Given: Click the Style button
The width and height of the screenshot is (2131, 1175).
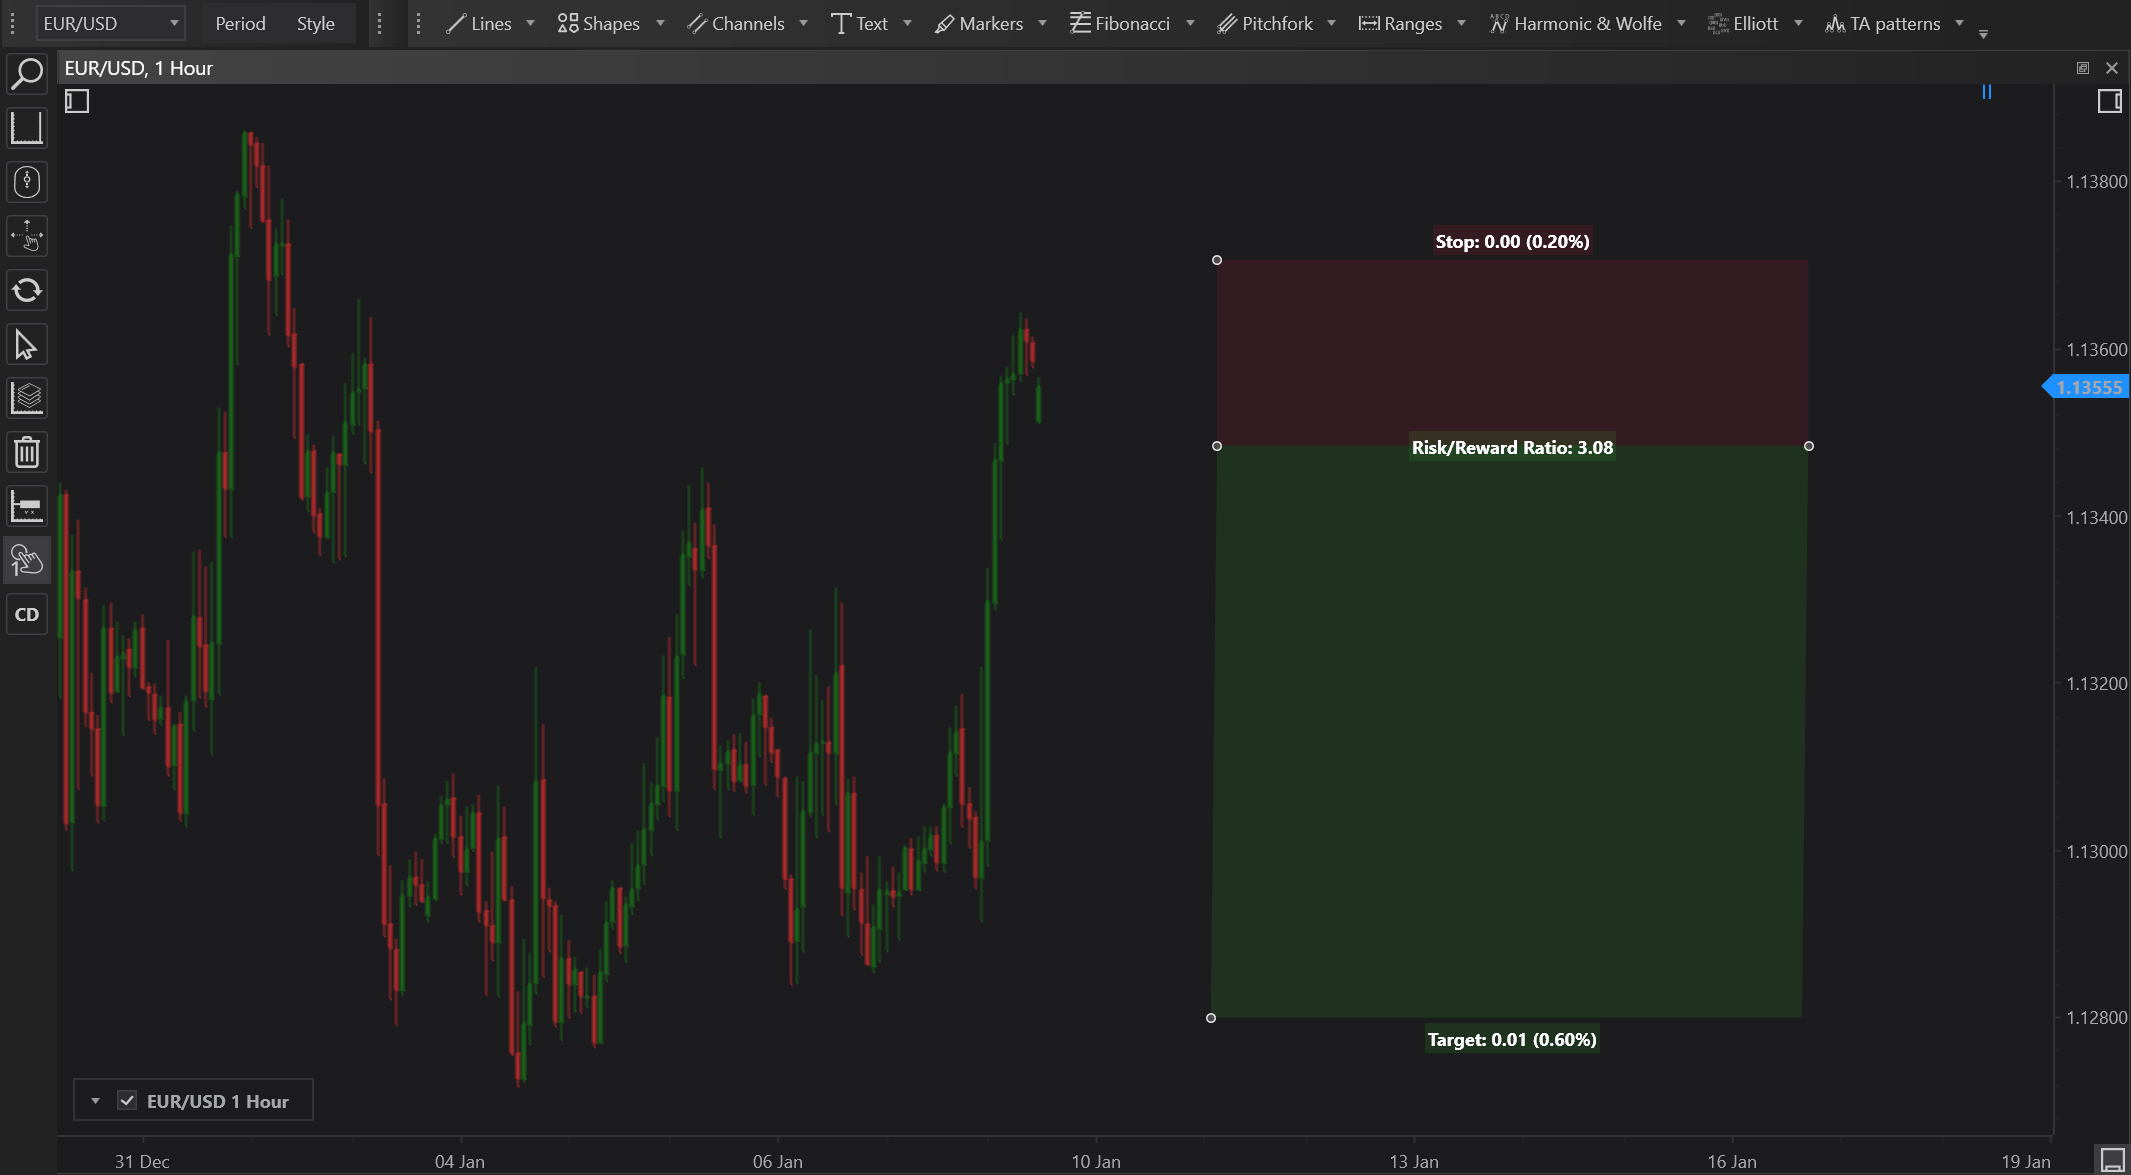Looking at the screenshot, I should (x=315, y=23).
